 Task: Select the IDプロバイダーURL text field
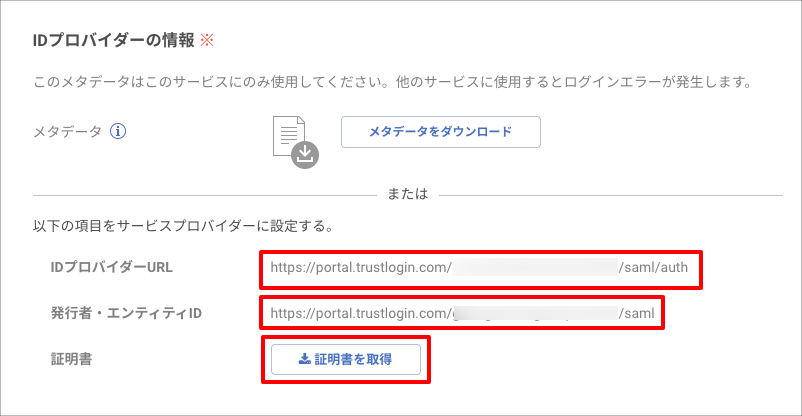(x=481, y=268)
